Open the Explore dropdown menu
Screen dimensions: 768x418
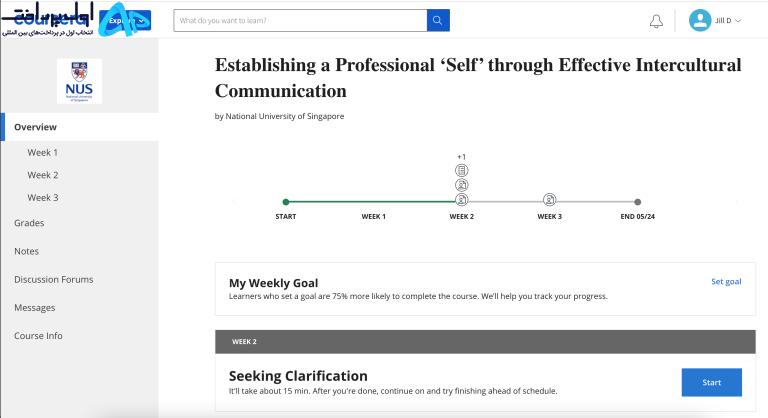click(x=125, y=21)
